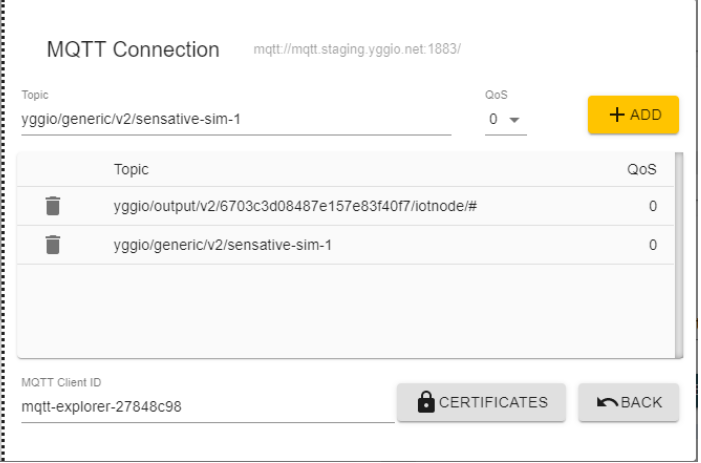Select the QoS value field showing 0

(x=494, y=120)
